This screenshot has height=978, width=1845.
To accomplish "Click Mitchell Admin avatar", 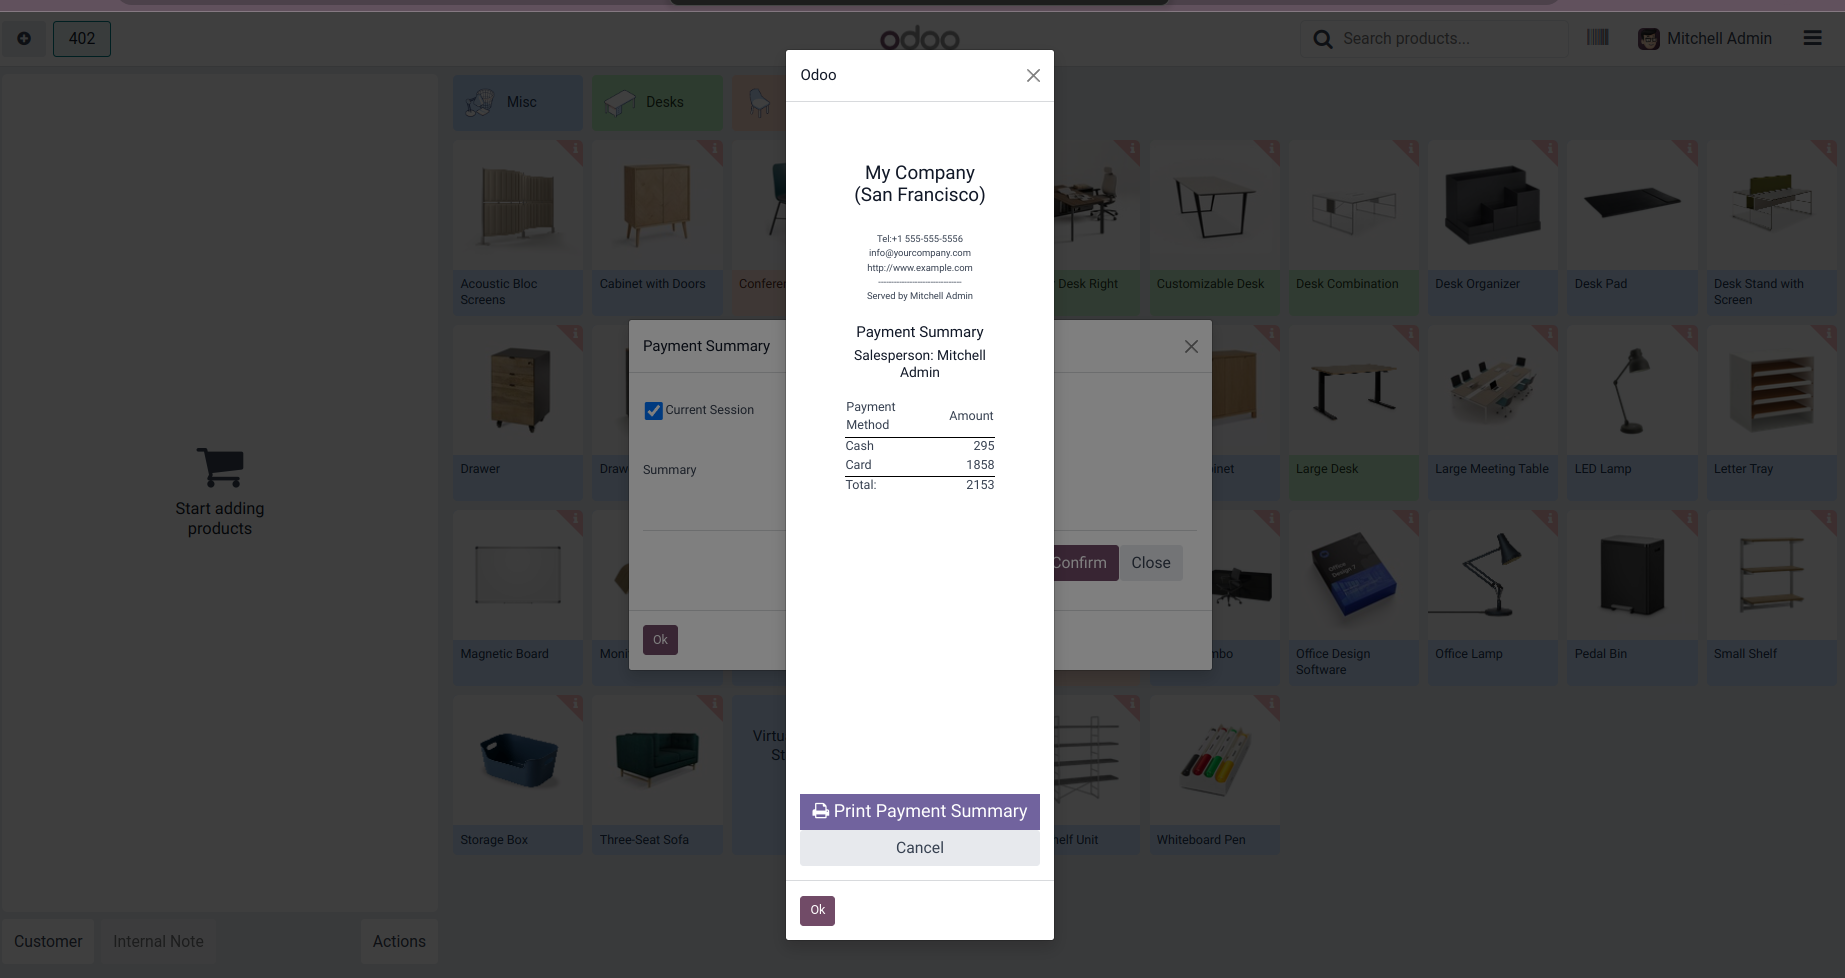I will [1648, 39].
